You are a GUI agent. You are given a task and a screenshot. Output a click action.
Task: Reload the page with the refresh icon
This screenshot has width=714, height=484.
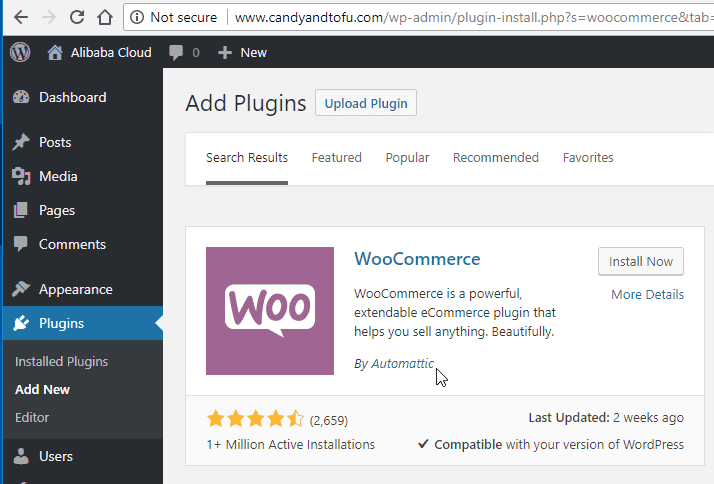coord(76,17)
